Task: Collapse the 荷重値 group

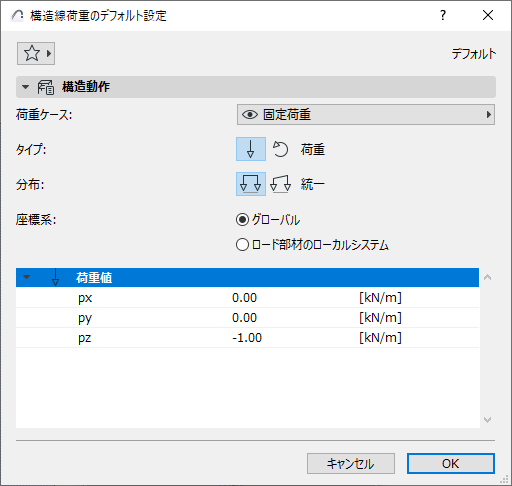Action: coord(26,277)
